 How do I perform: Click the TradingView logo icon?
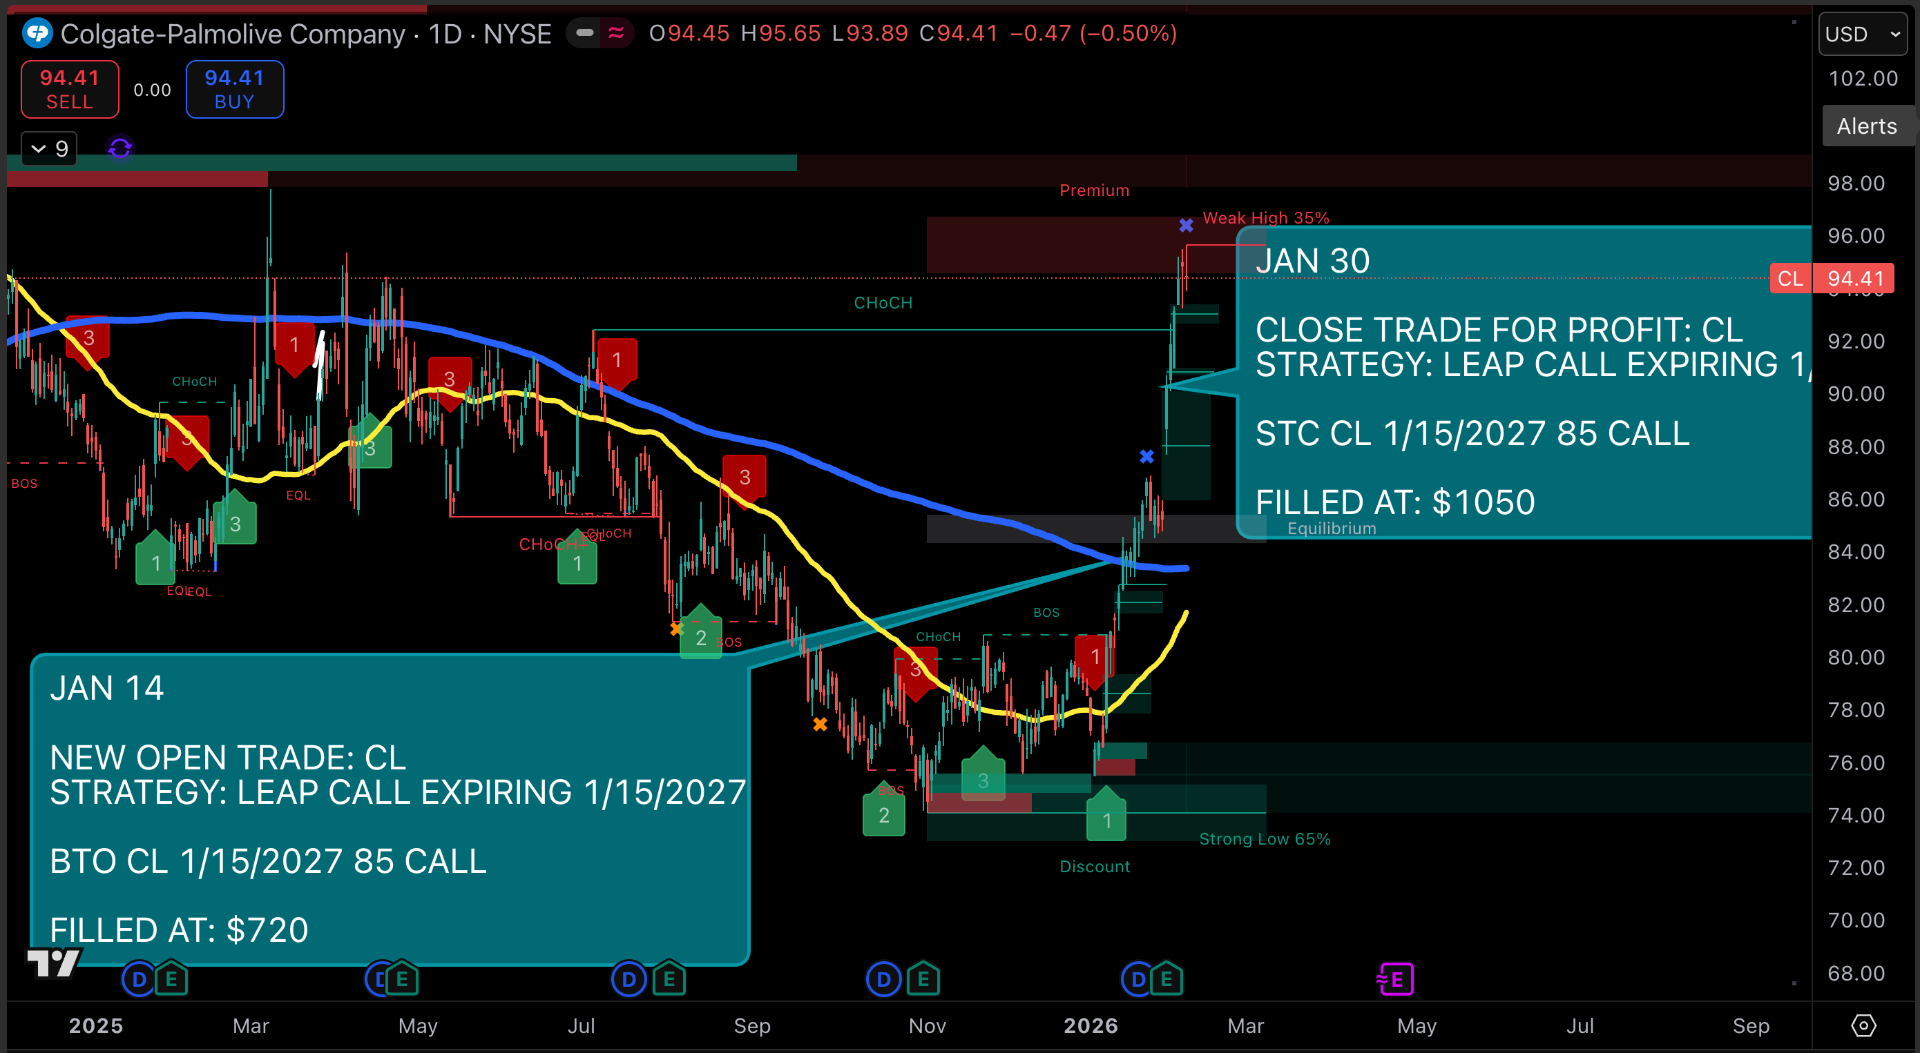pyautogui.click(x=53, y=963)
